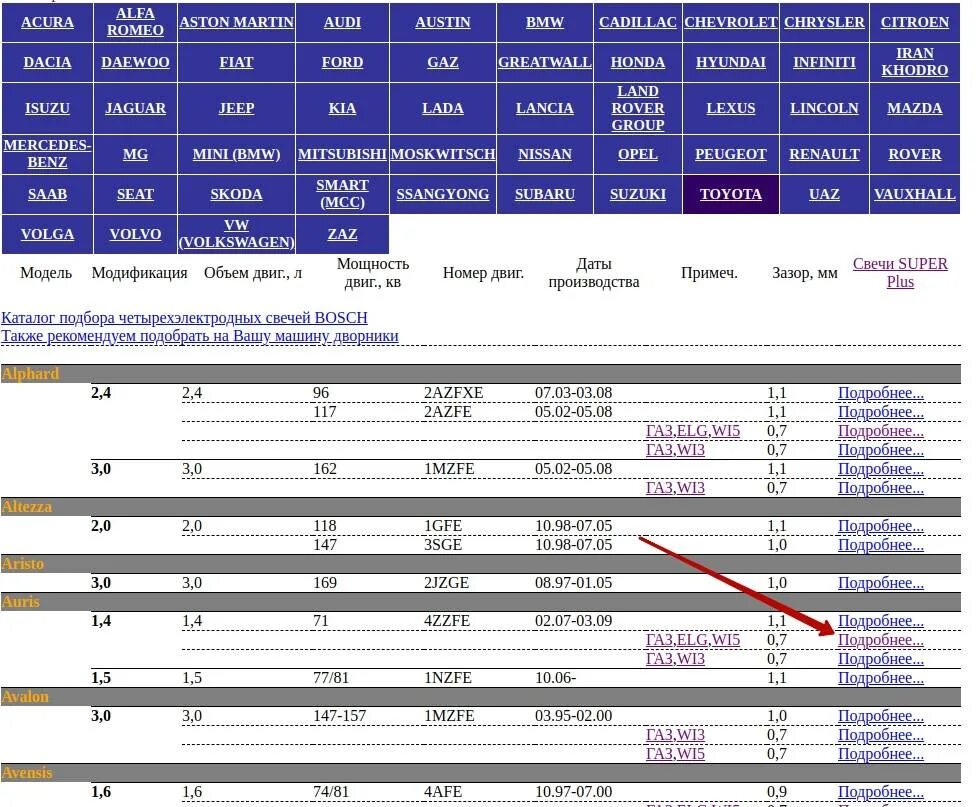Open Подробнее for Aristo 2JZGE row
Viewport: 980px width, 807px height.
point(881,583)
